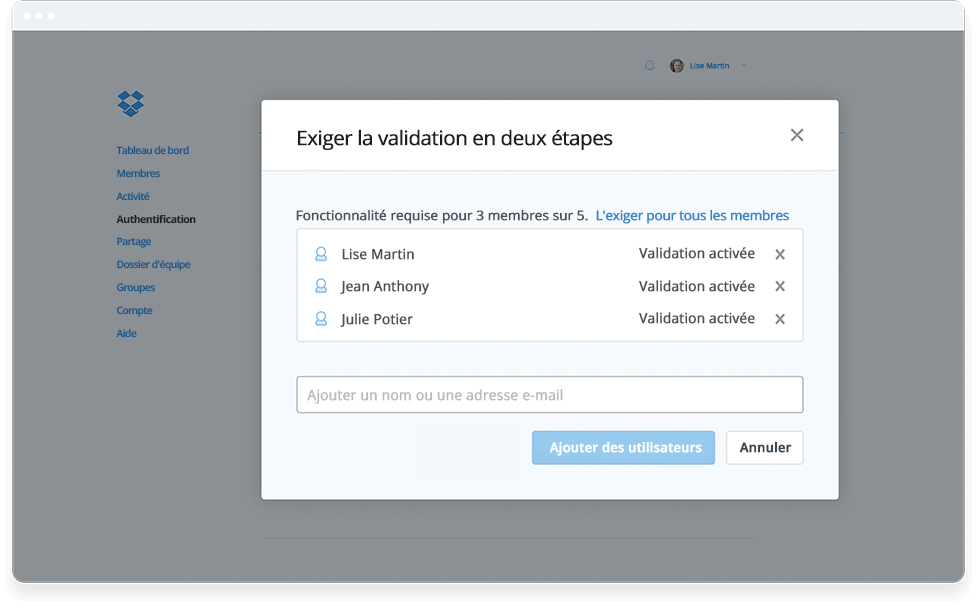
Task: Dismiss the validation dialog with the X
Action: pyautogui.click(x=797, y=135)
